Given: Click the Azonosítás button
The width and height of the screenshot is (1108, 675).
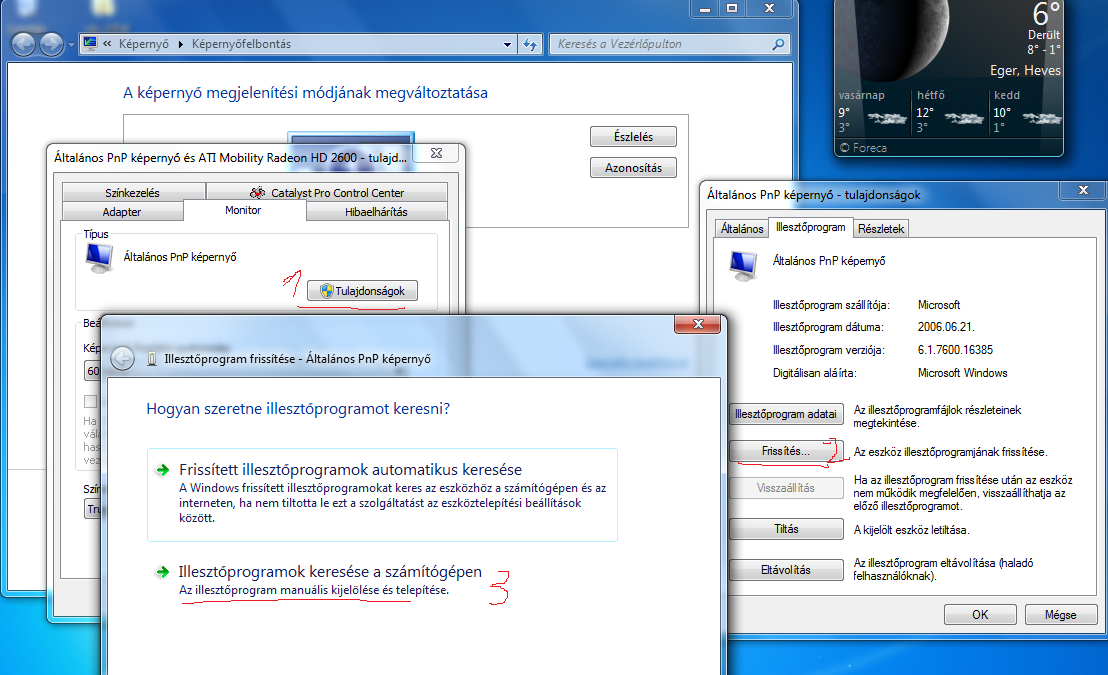Looking at the screenshot, I should pyautogui.click(x=633, y=168).
